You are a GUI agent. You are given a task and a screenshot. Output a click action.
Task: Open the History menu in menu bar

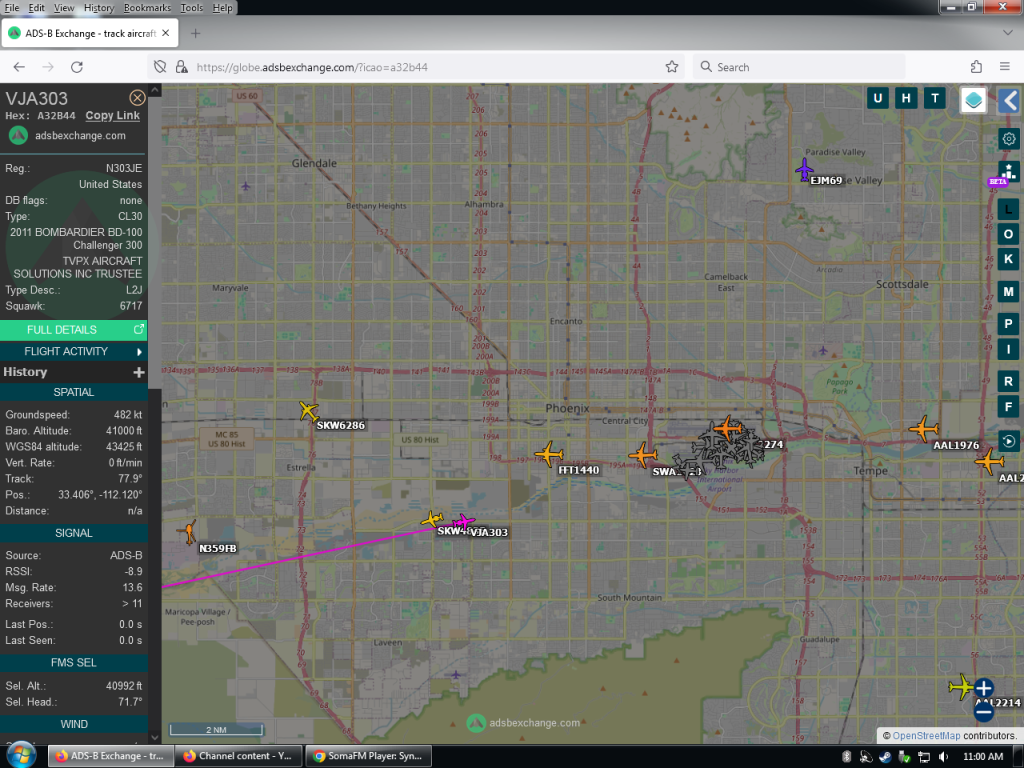99,8
